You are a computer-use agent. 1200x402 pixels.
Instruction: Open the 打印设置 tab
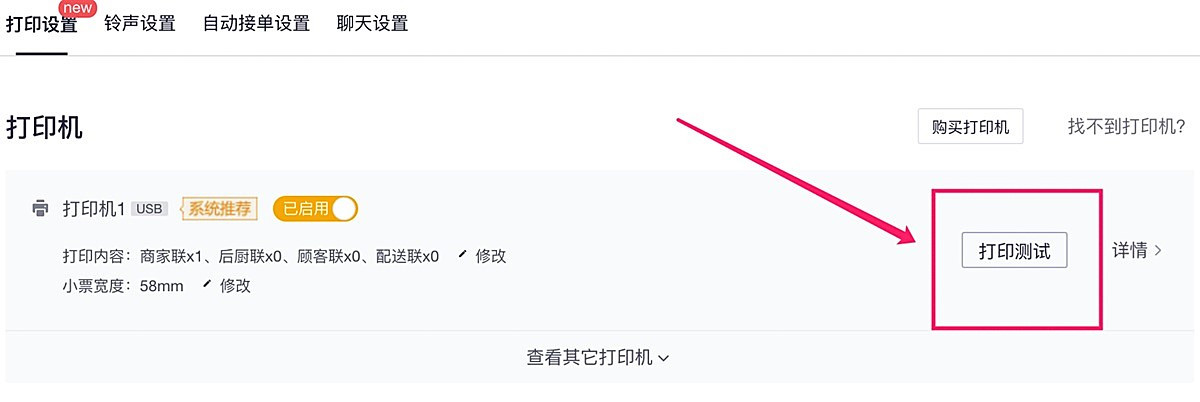click(x=41, y=24)
